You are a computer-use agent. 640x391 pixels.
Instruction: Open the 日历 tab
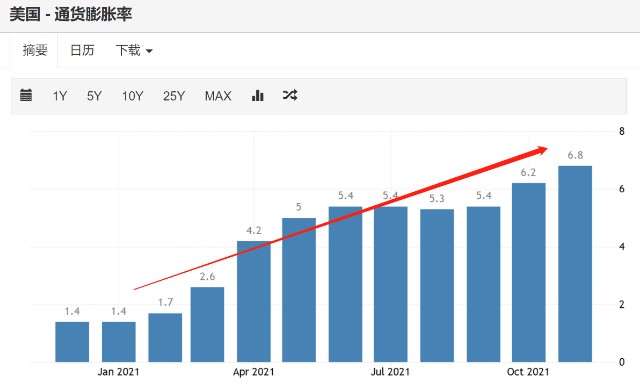pos(82,50)
